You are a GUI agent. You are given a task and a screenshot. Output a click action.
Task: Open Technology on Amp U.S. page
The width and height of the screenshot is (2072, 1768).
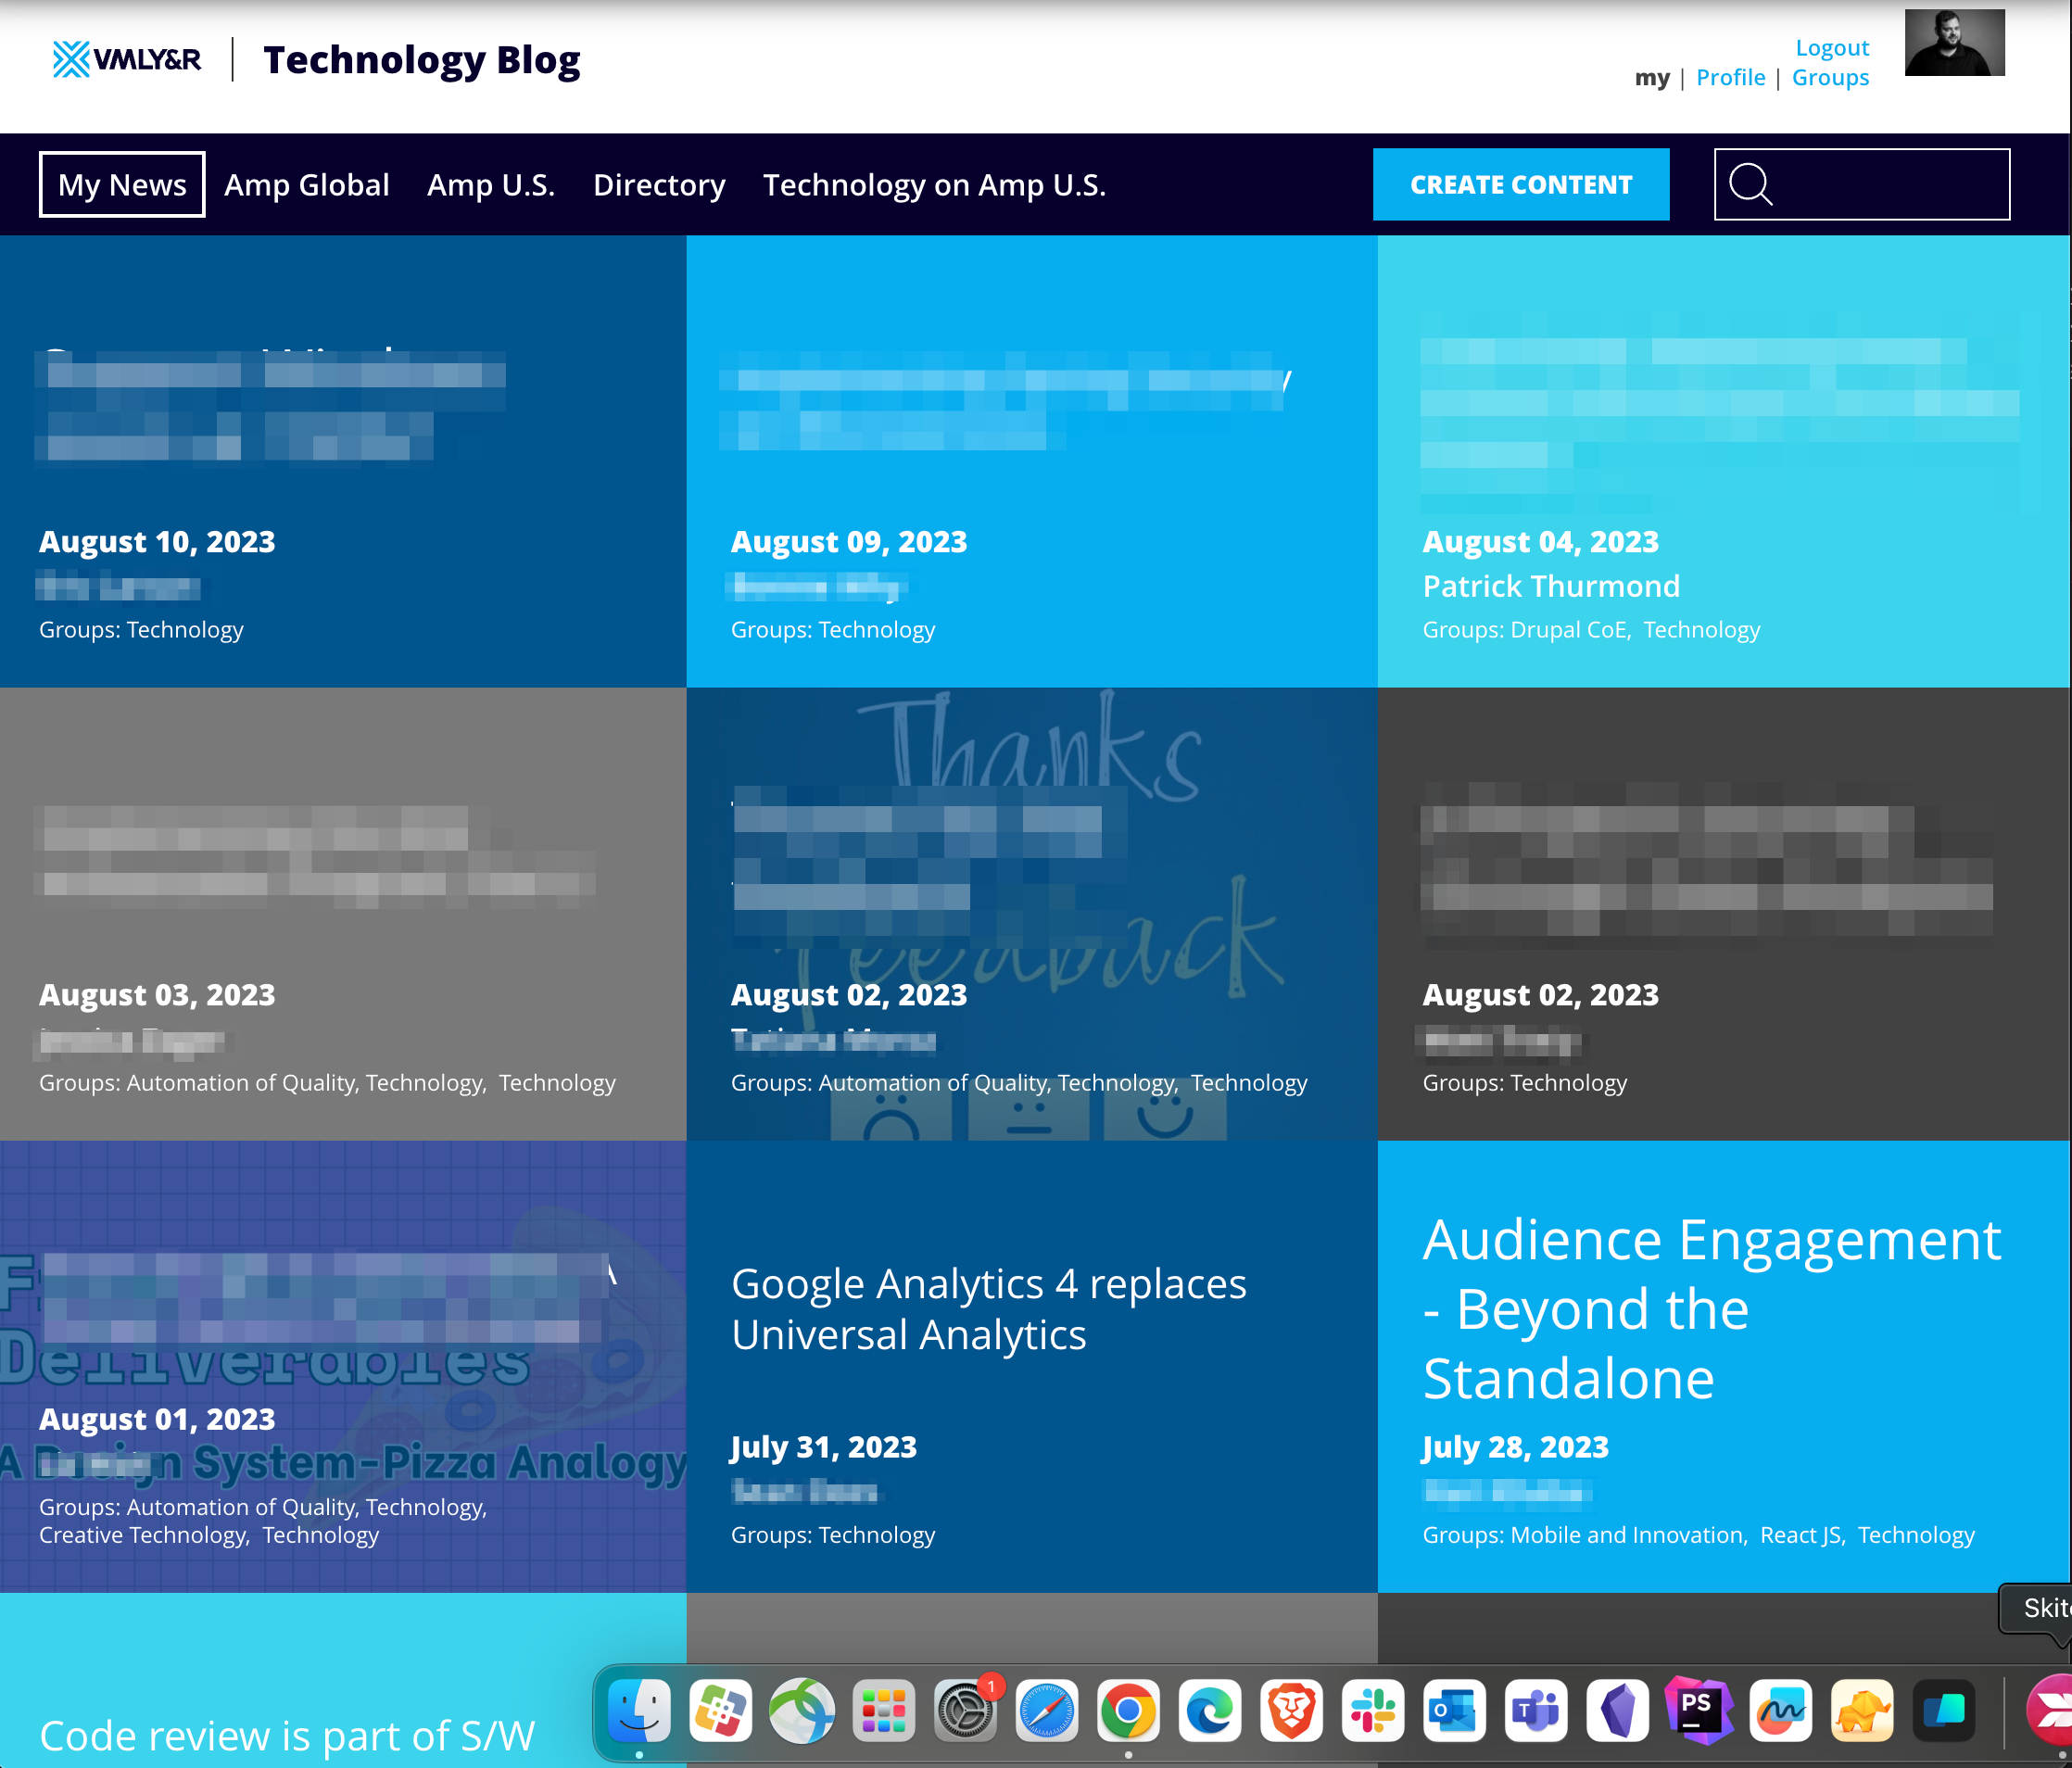(x=934, y=185)
